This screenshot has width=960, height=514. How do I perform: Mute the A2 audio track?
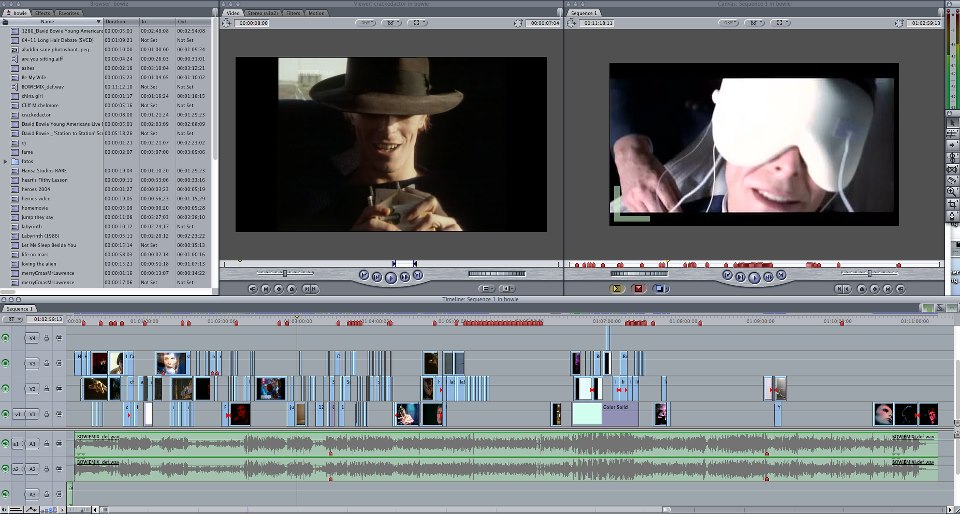6,469
